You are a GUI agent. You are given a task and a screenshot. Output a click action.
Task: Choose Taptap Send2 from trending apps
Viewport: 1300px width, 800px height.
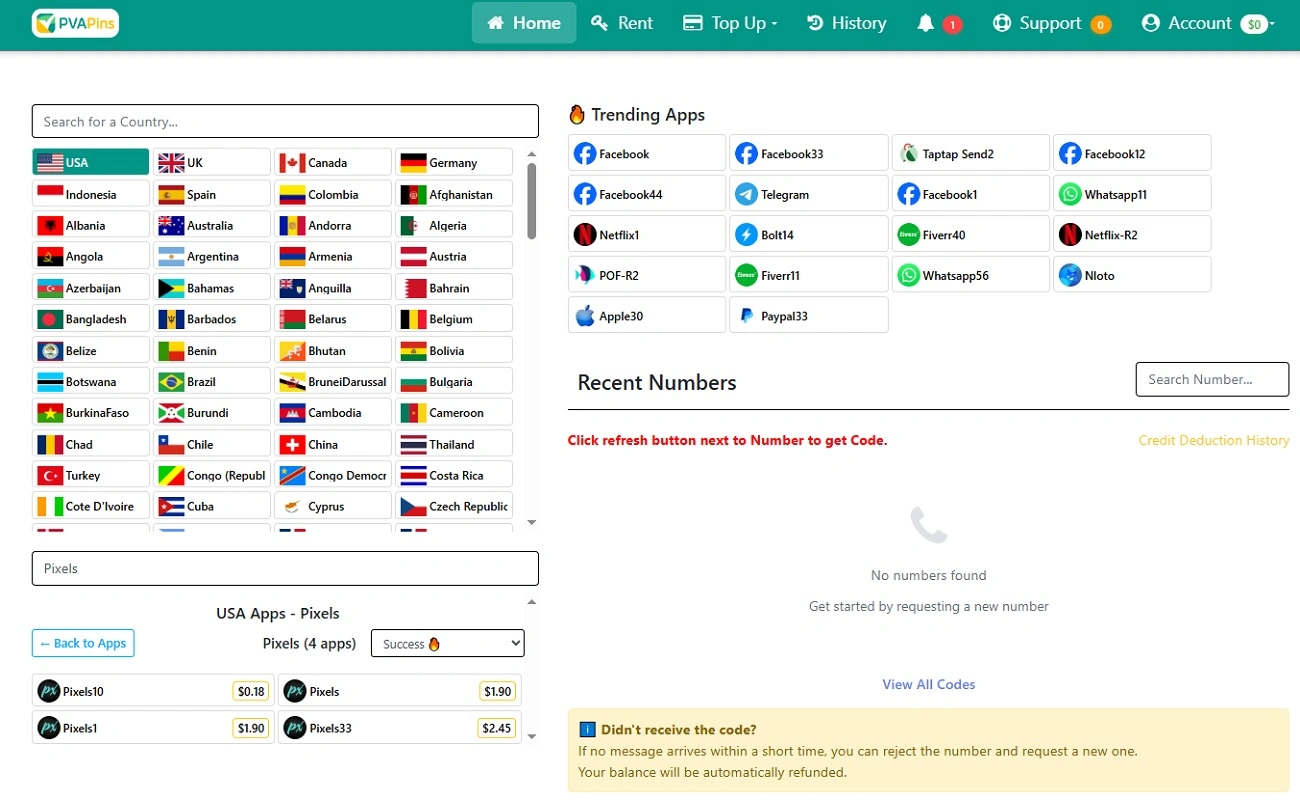click(x=970, y=154)
